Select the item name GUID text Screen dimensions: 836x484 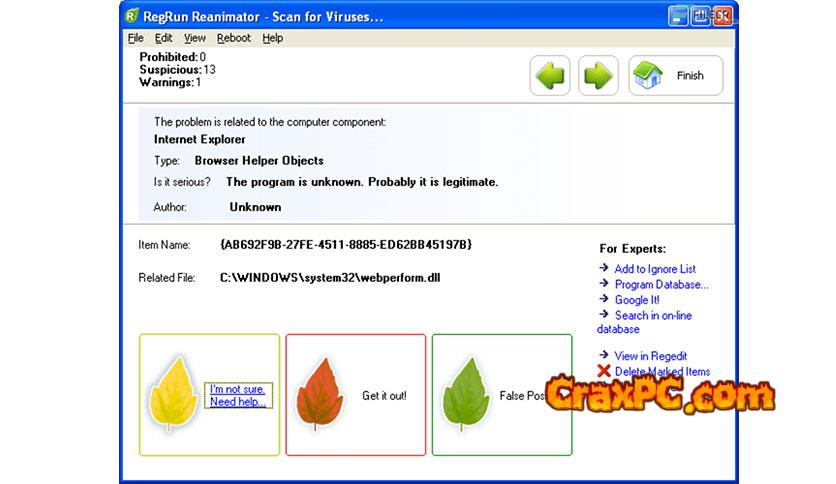(x=345, y=245)
